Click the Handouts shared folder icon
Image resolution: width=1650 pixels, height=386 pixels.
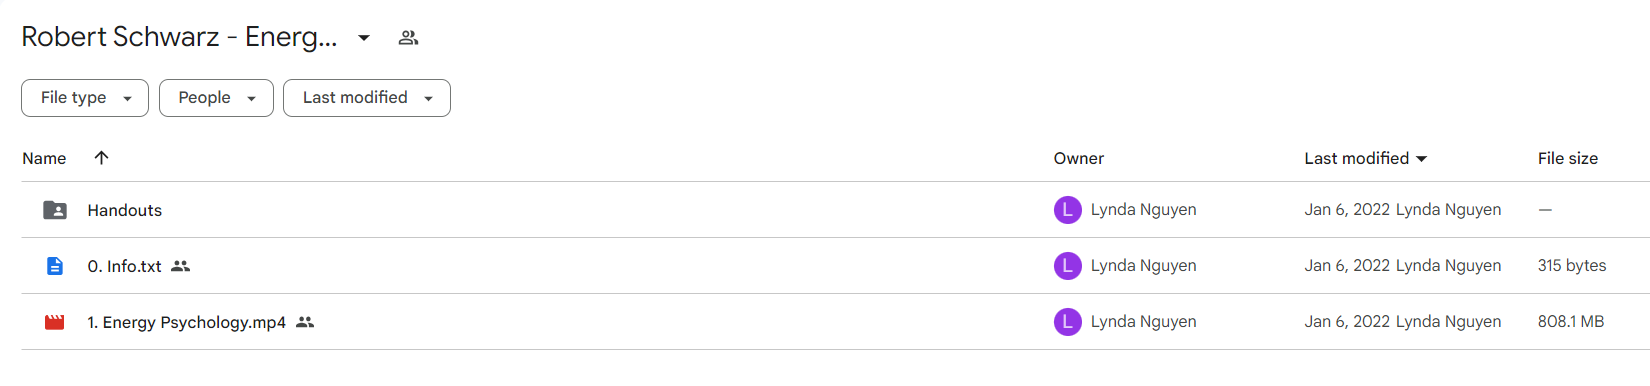55,210
